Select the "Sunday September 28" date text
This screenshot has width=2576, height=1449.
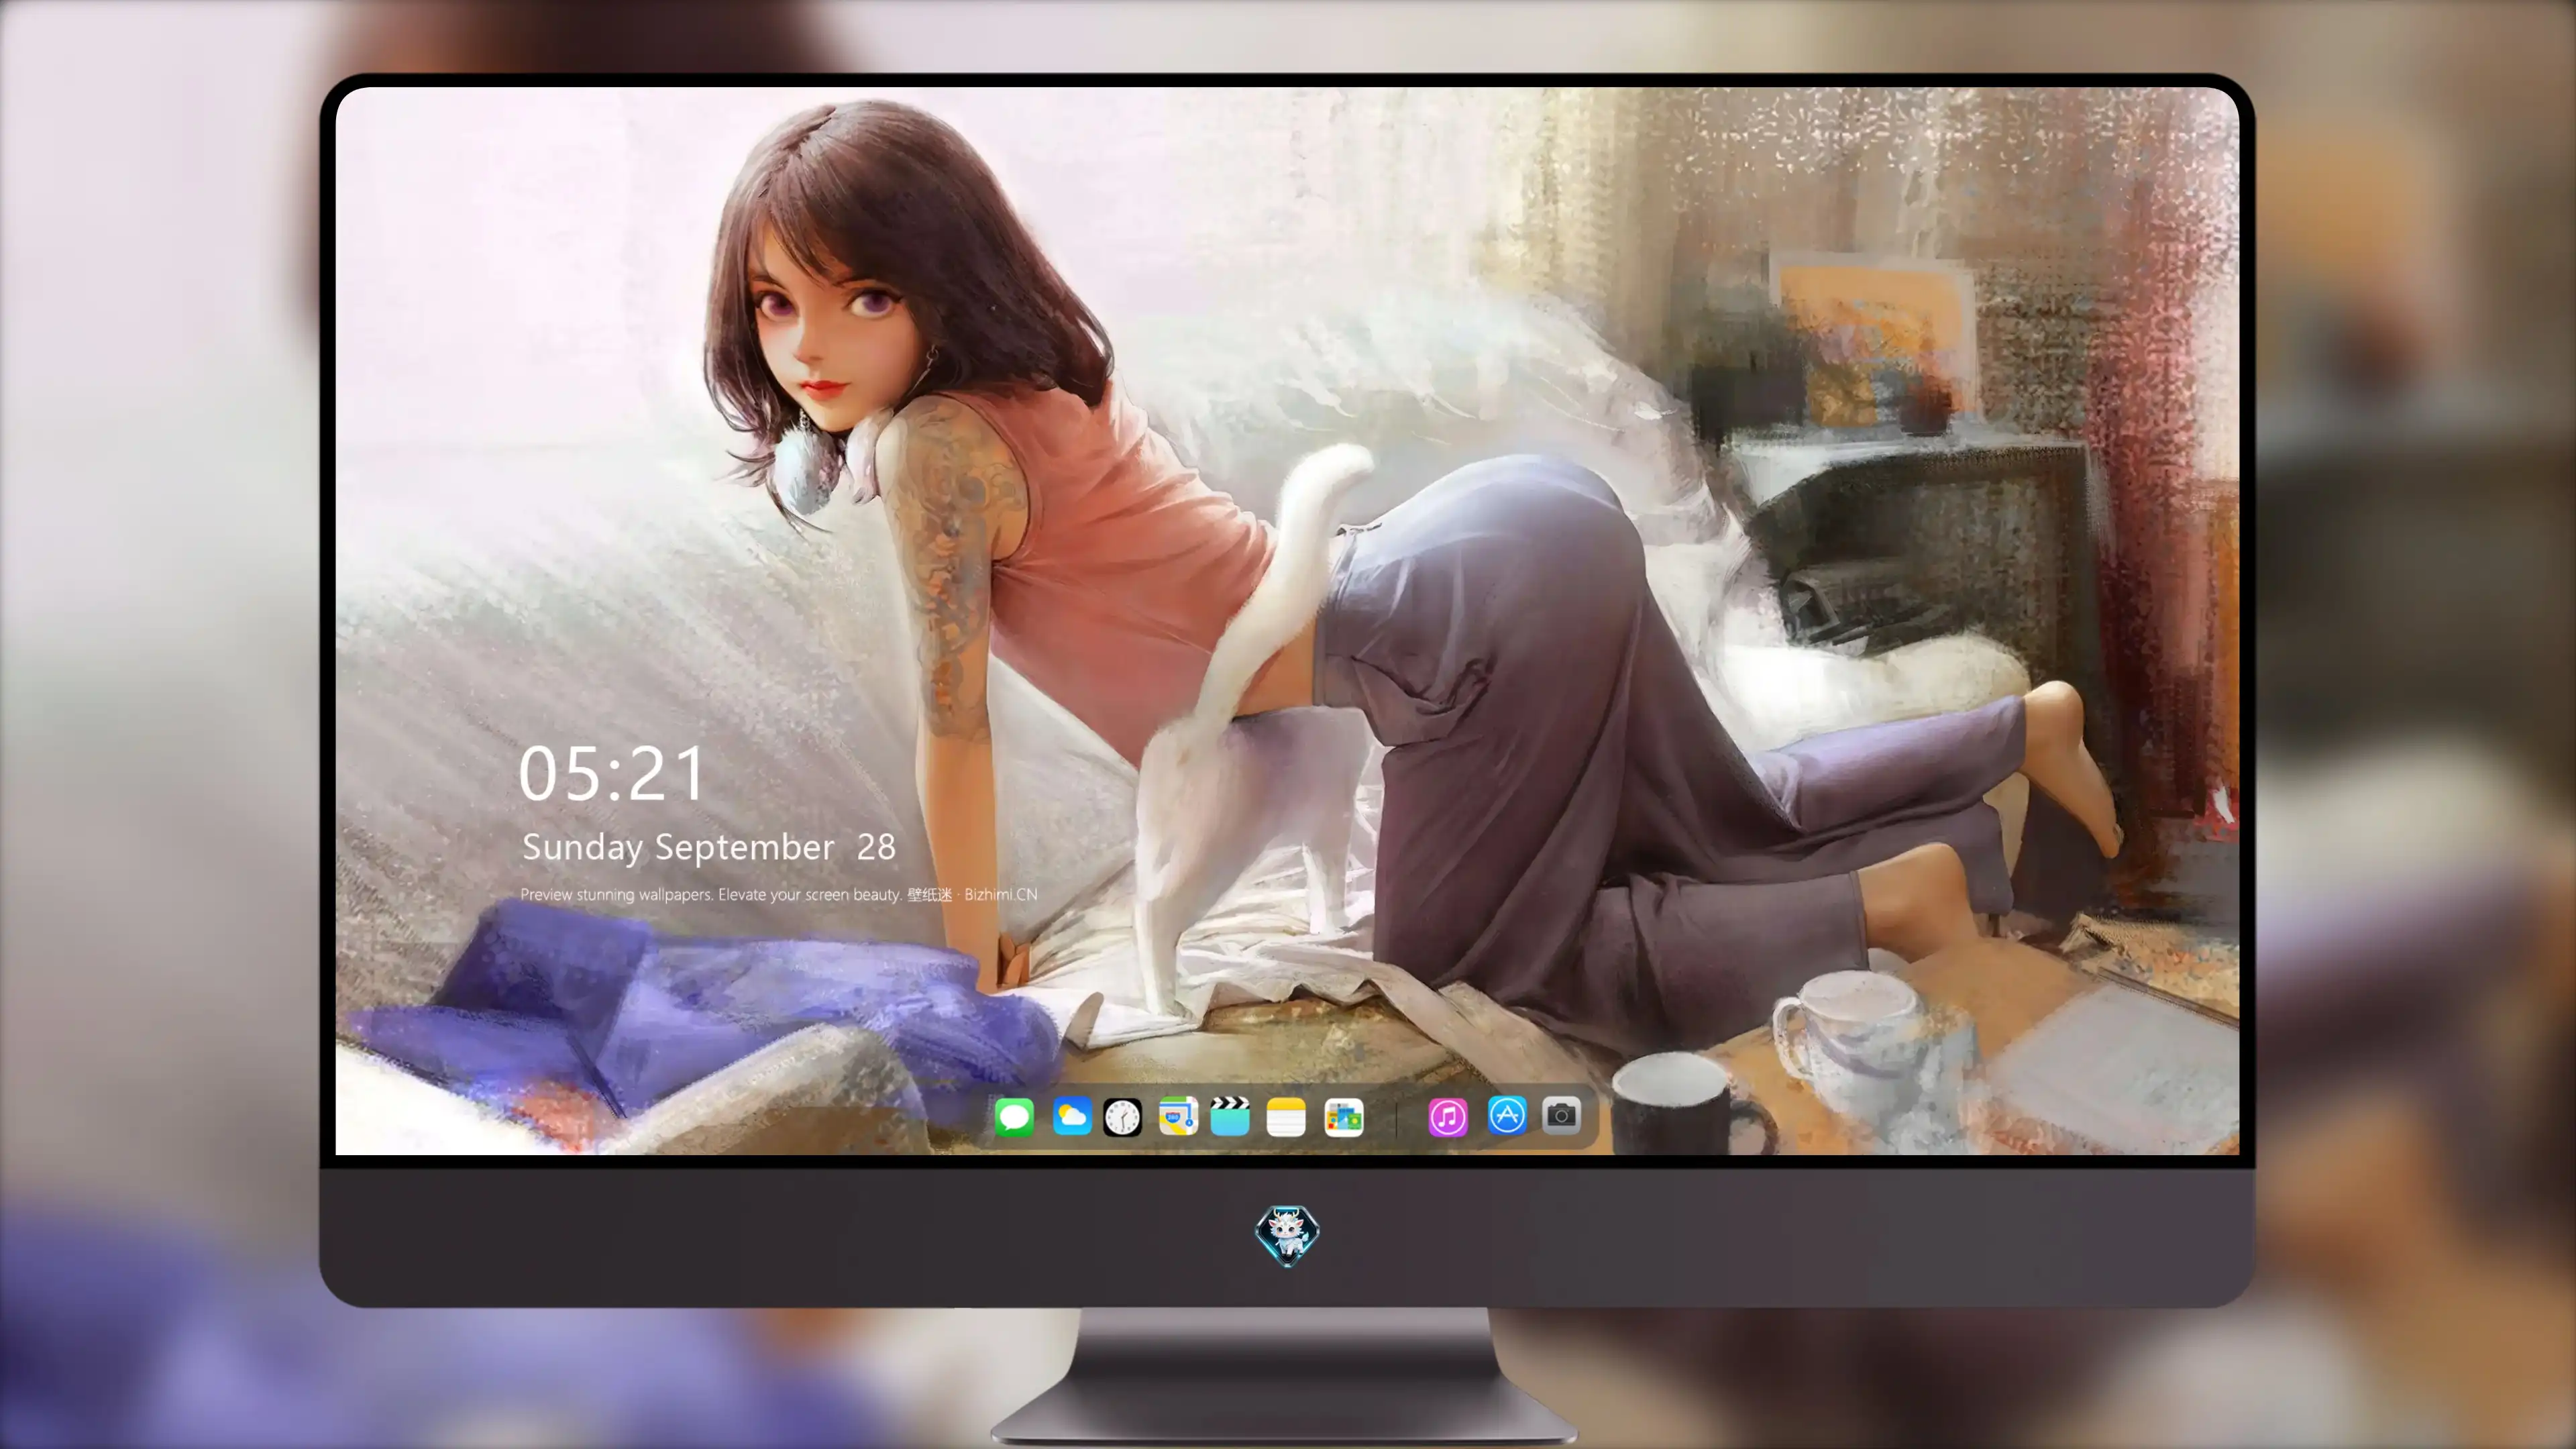(709, 847)
